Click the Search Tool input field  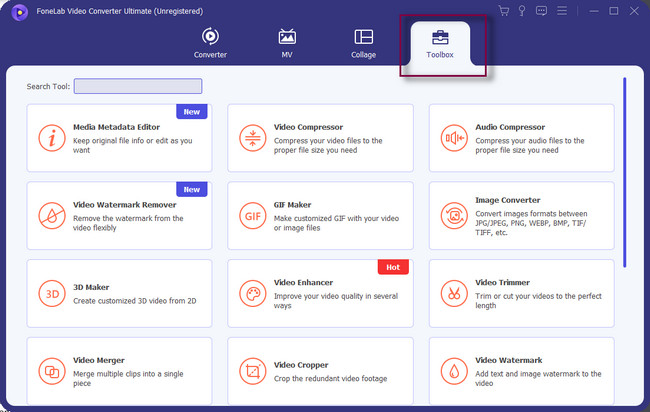138,87
